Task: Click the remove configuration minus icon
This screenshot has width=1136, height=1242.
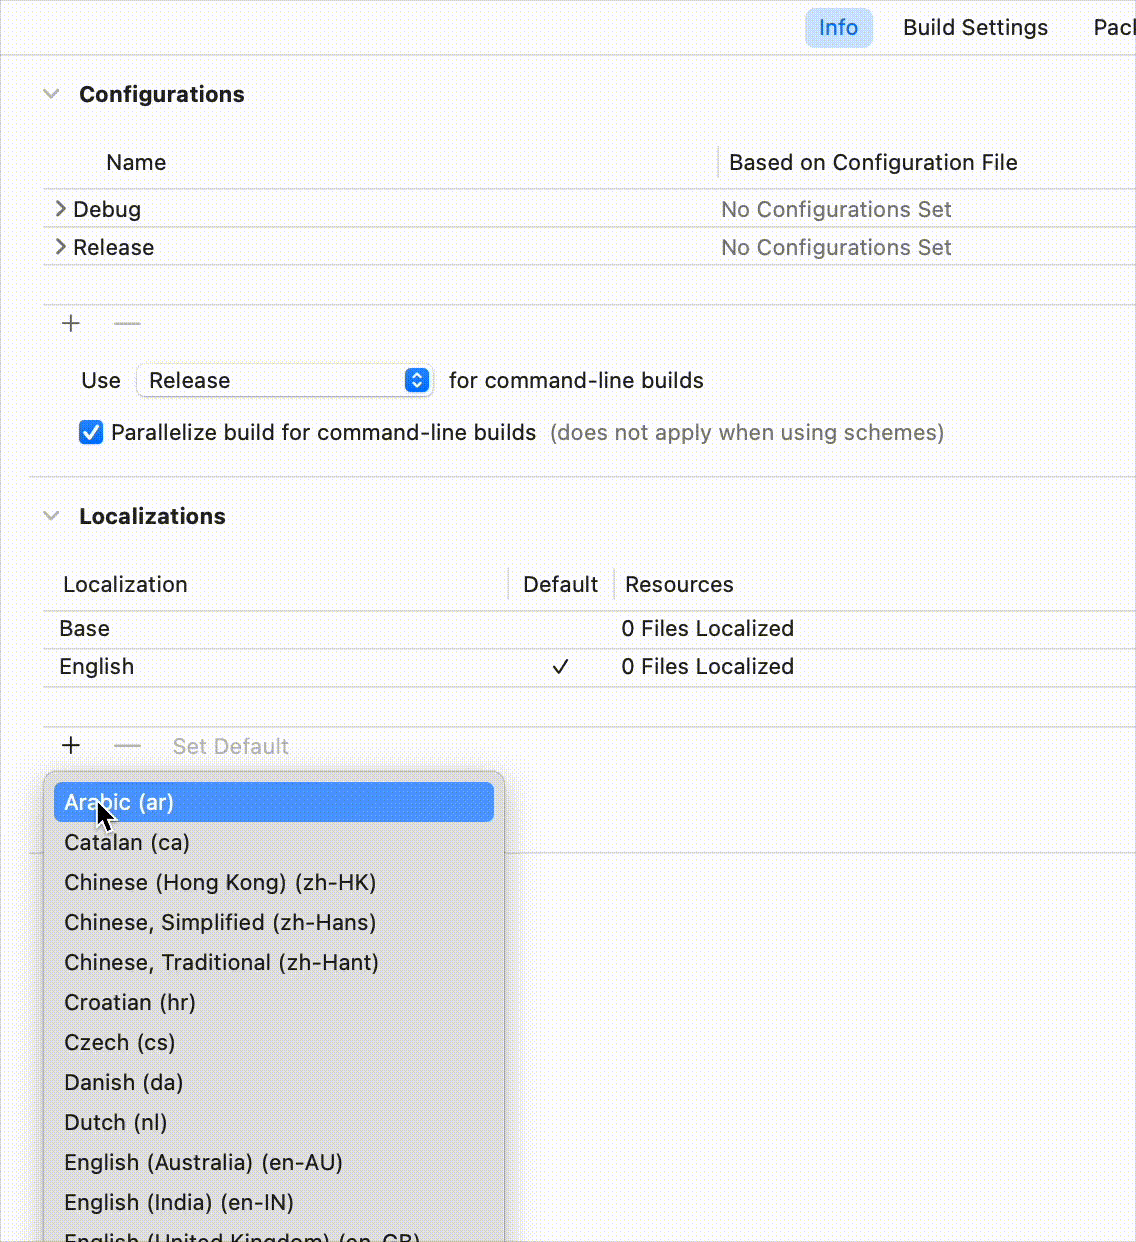Action: pyautogui.click(x=127, y=323)
